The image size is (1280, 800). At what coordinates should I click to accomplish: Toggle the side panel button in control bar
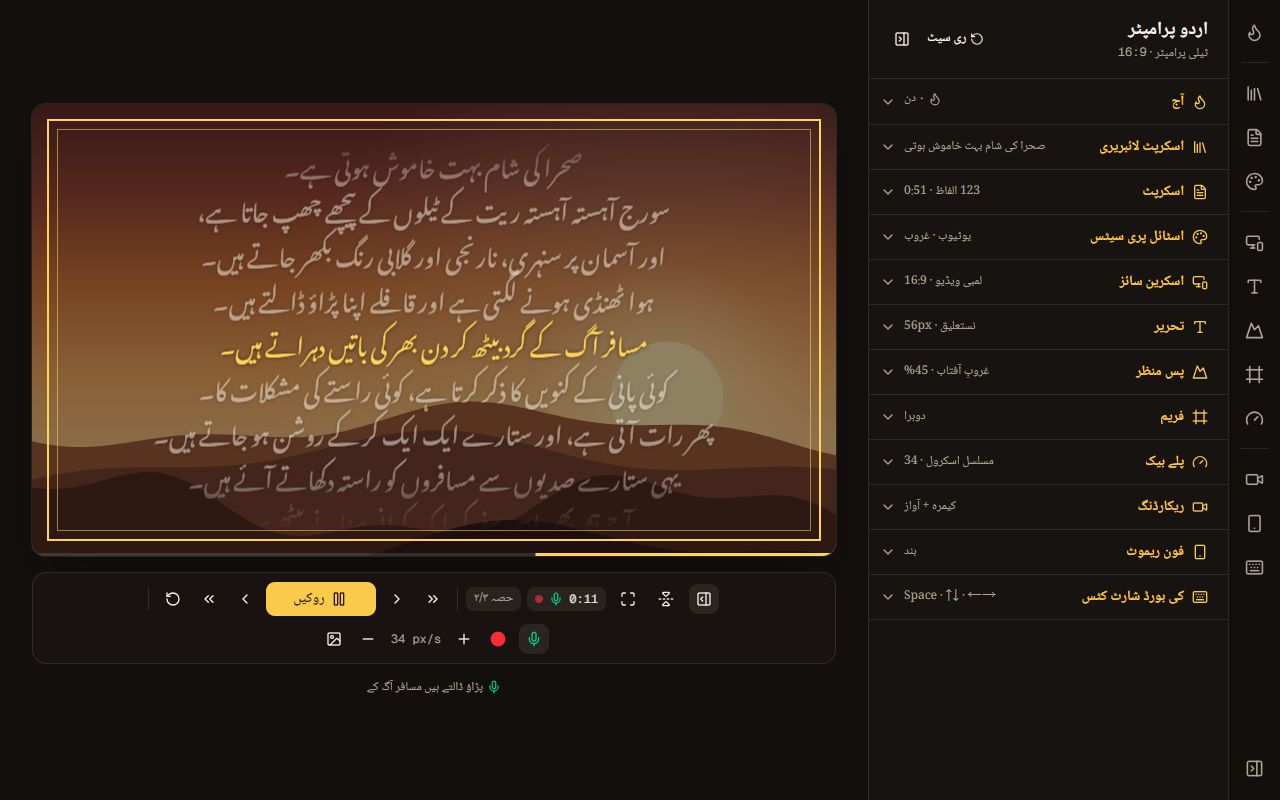coord(704,599)
